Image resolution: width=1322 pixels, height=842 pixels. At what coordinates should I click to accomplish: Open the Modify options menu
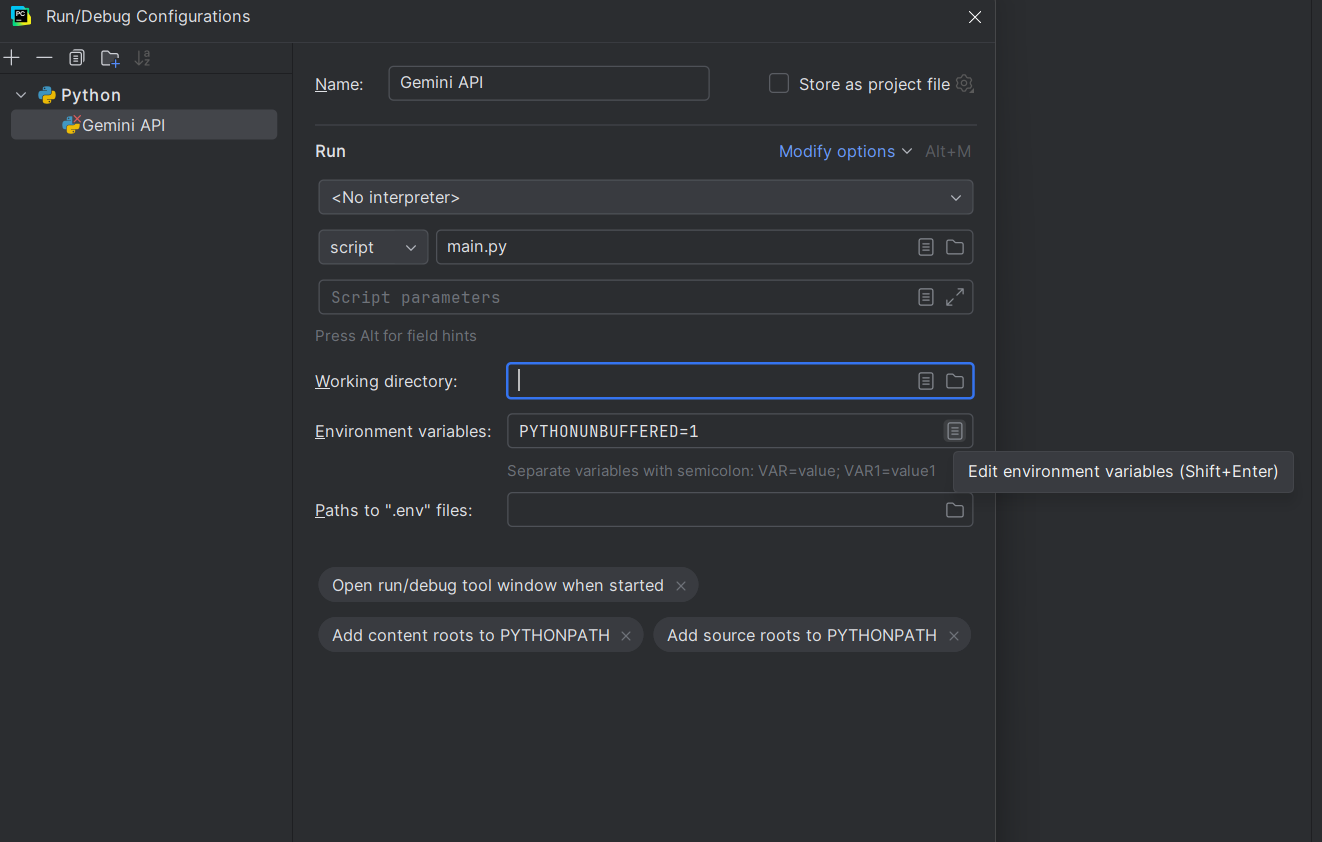click(x=845, y=151)
